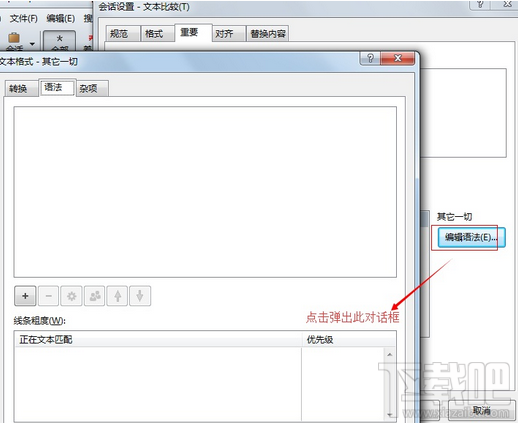This screenshot has width=518, height=423.
Task: Click the up arrow of the match list scrollbar
Action: point(390,355)
